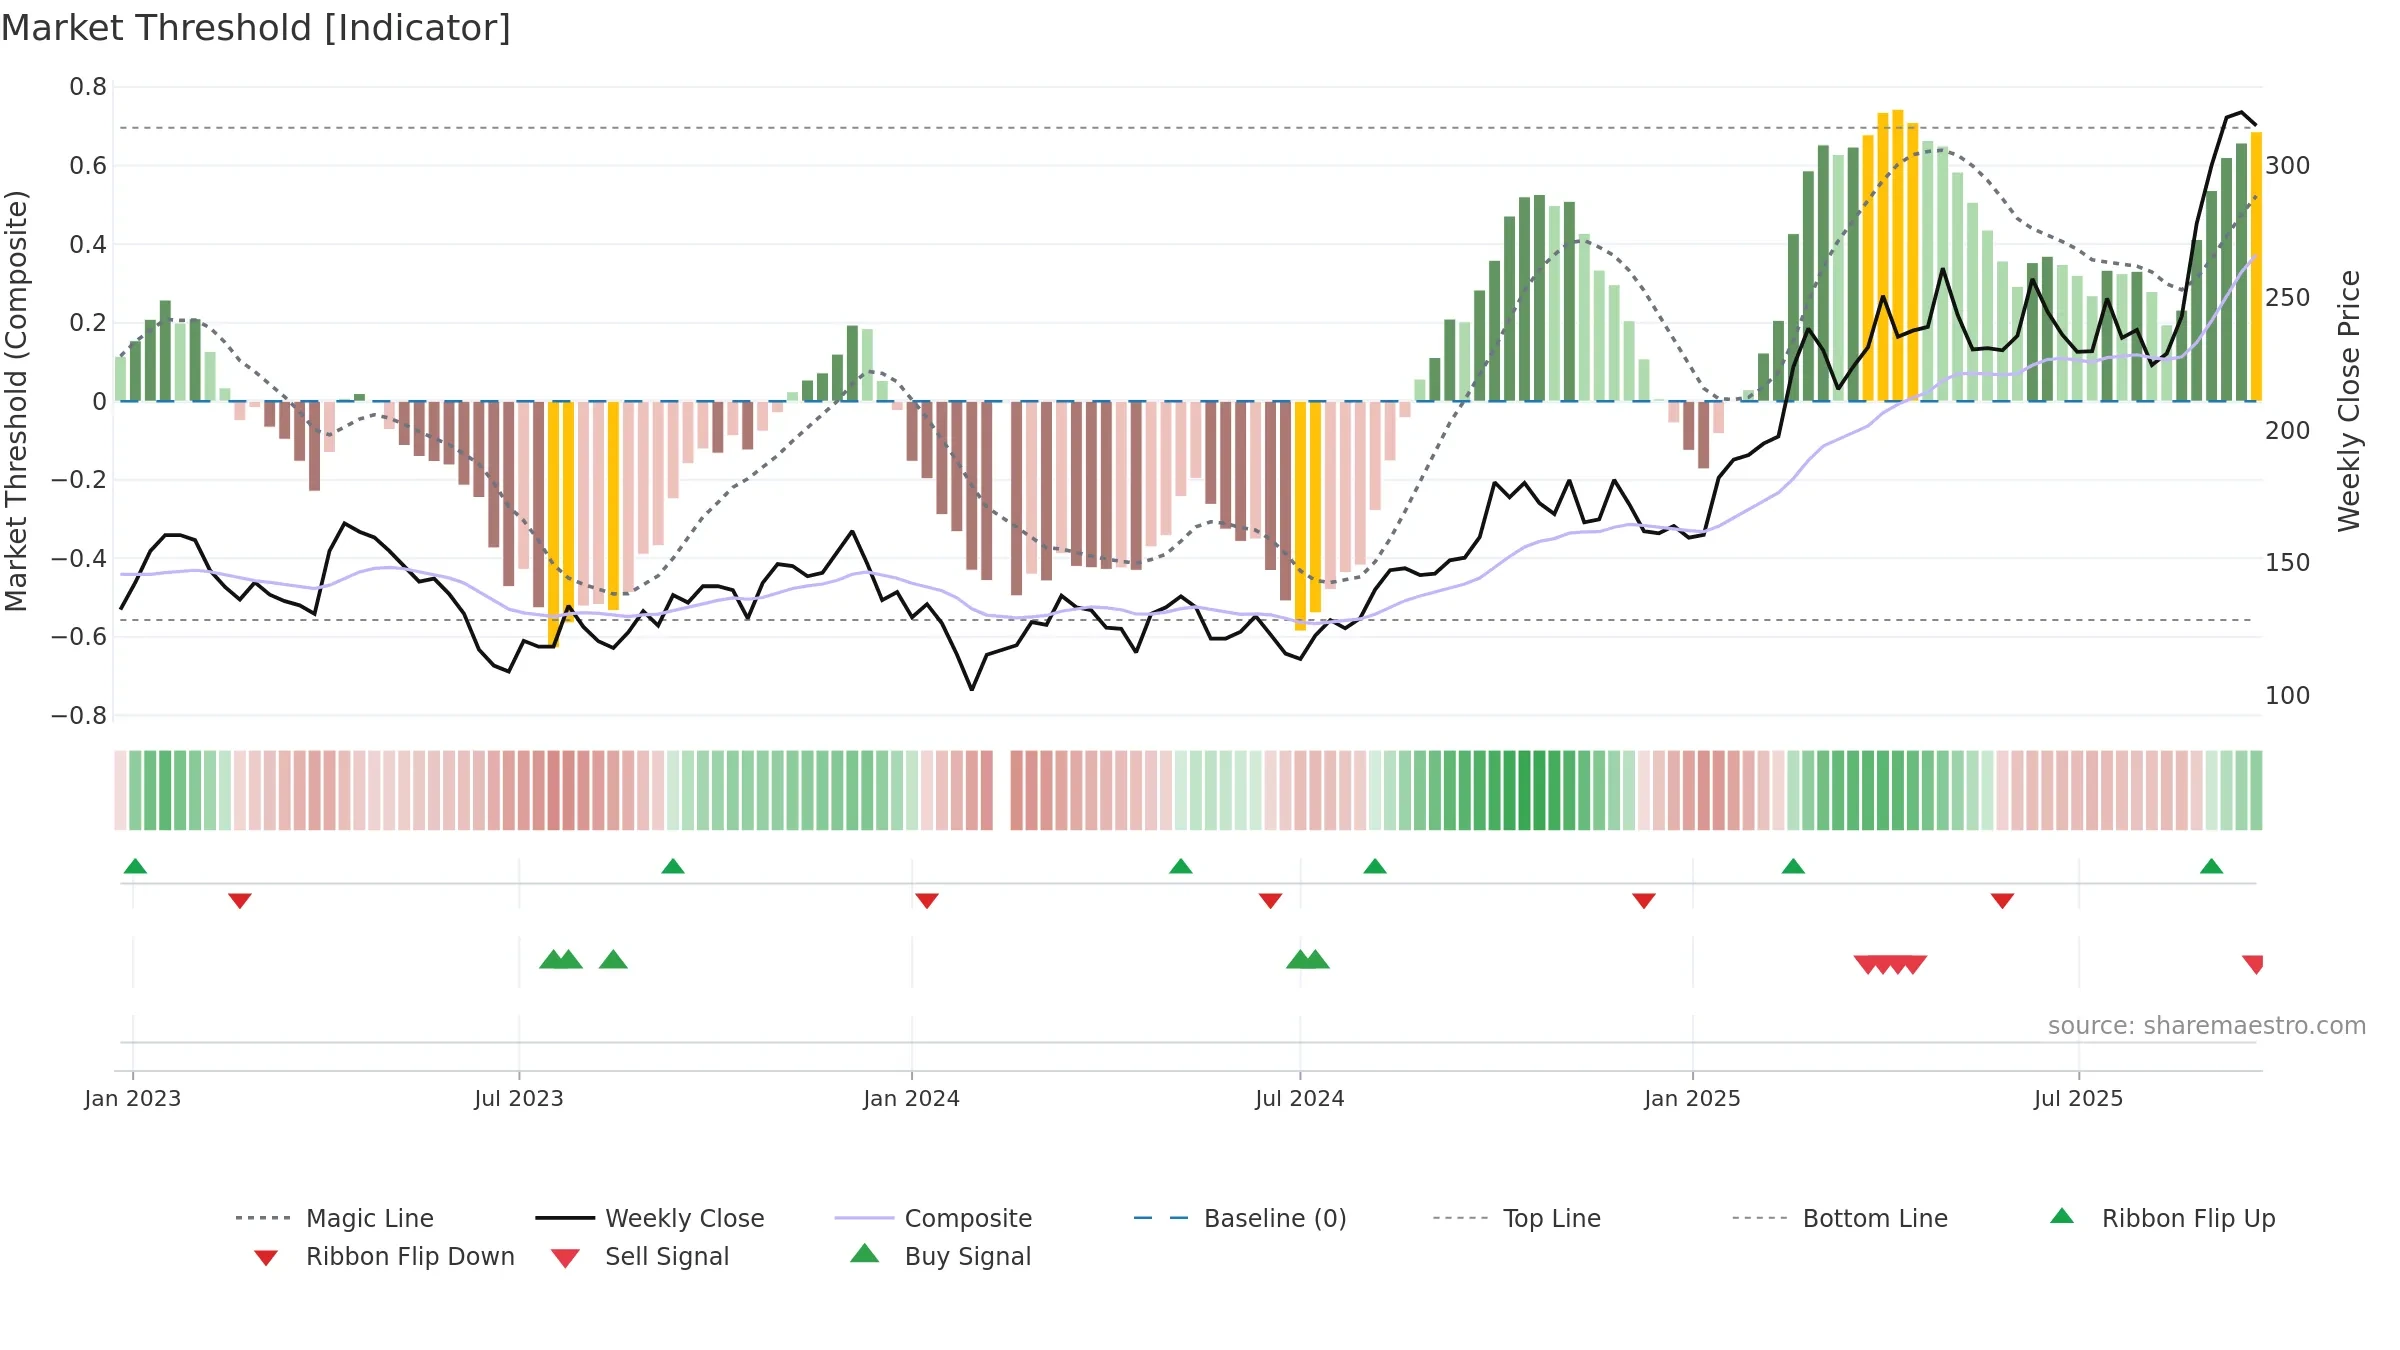The height and width of the screenshot is (1350, 2400).
Task: Click the Jan 2025 x-axis label
Action: tap(1693, 1099)
